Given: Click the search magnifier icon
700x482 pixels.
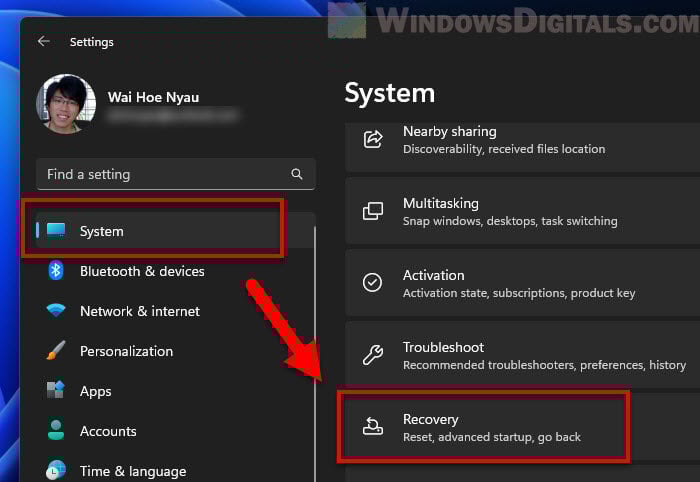Looking at the screenshot, I should point(297,174).
